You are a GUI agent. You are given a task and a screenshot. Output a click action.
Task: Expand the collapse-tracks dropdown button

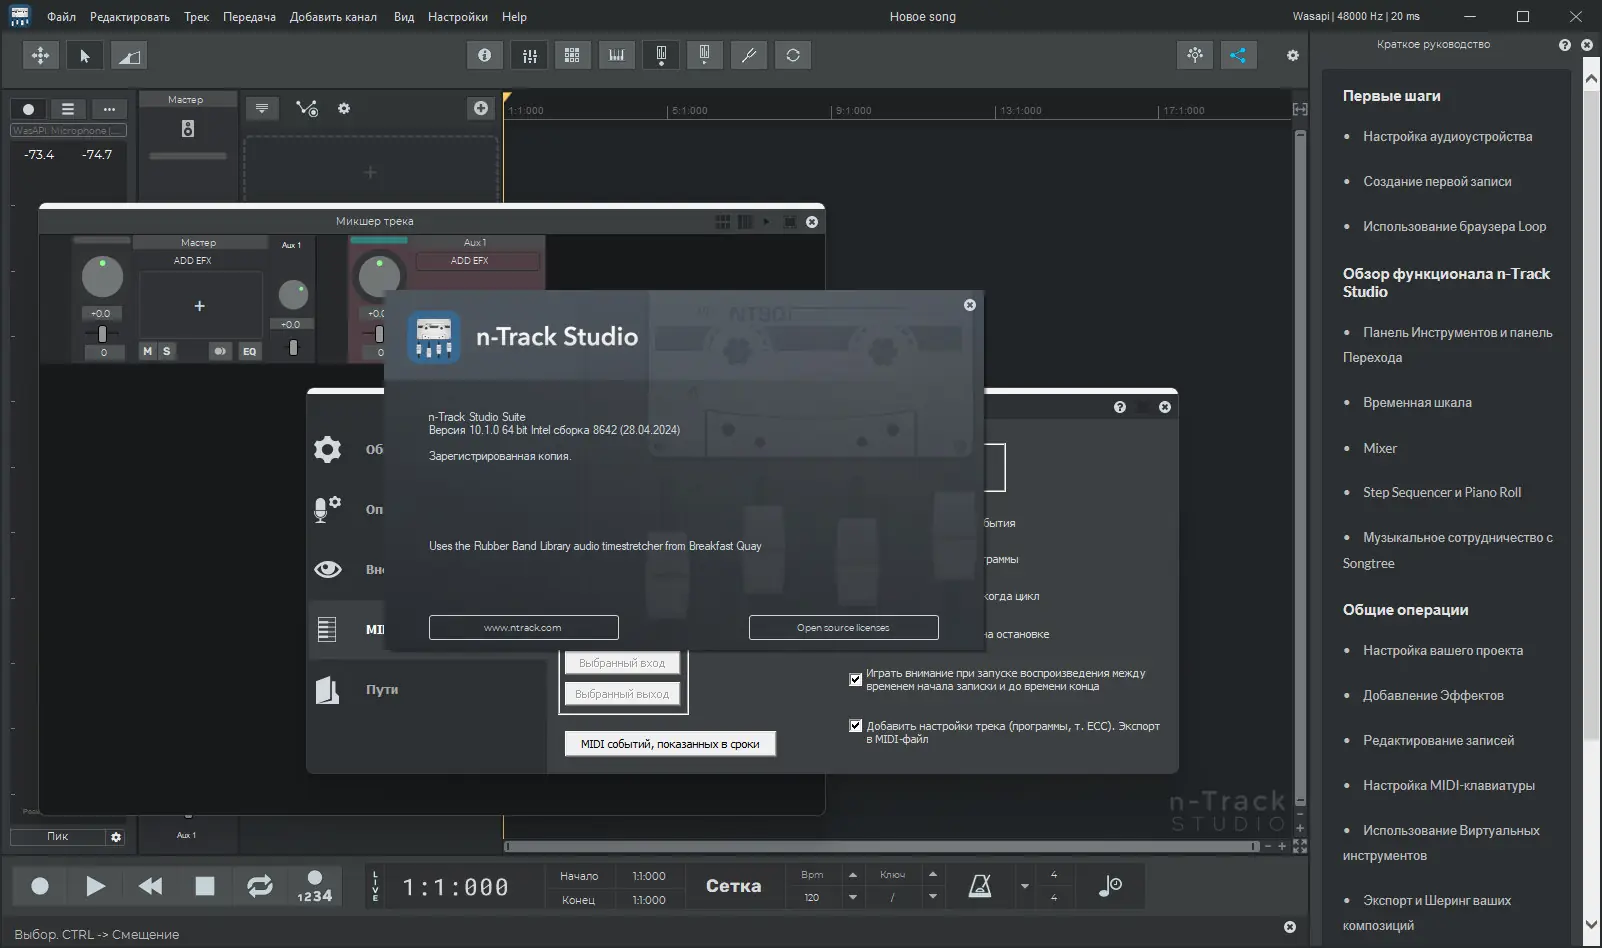point(262,108)
